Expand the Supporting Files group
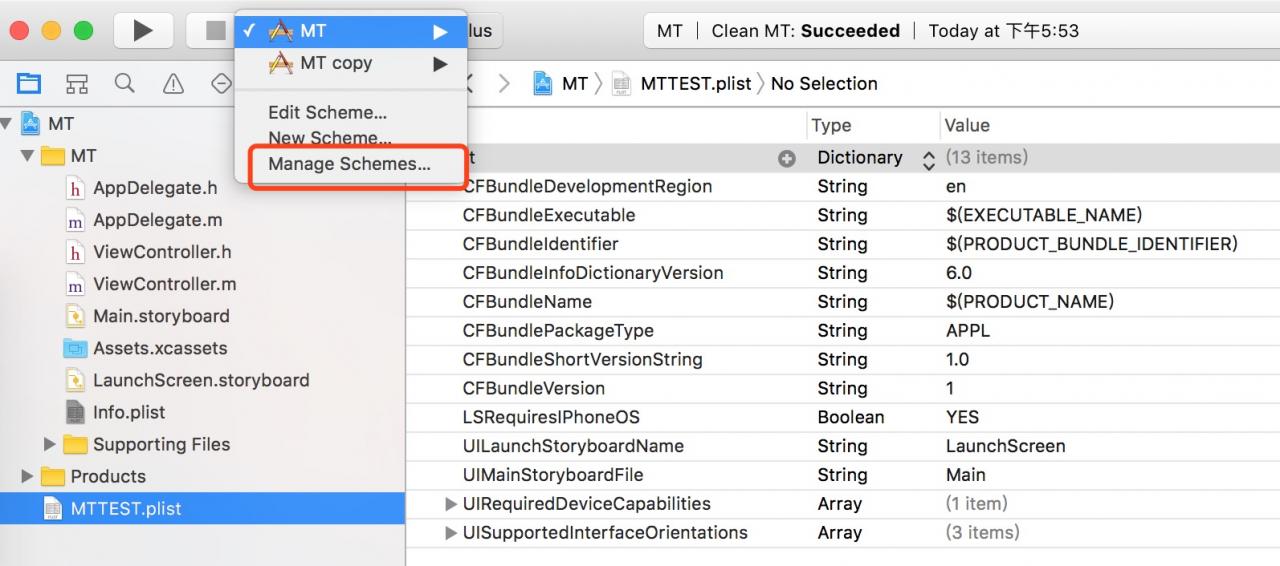Image resolution: width=1280 pixels, height=566 pixels. coord(49,444)
